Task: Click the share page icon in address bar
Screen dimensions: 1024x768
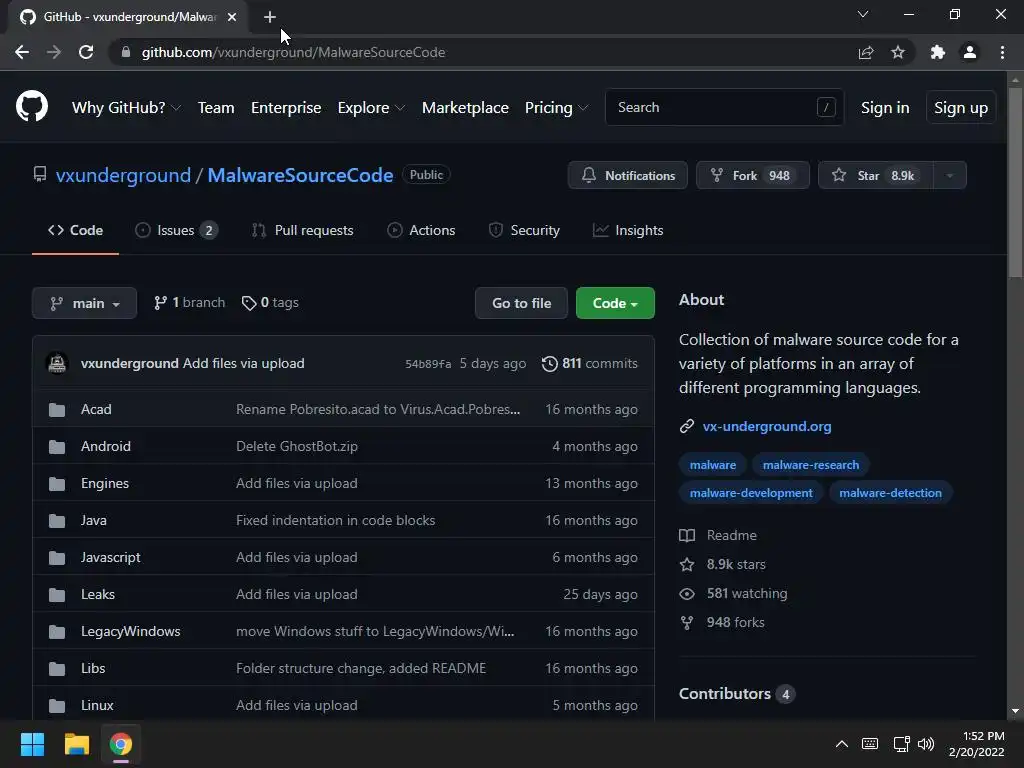Action: pos(866,52)
